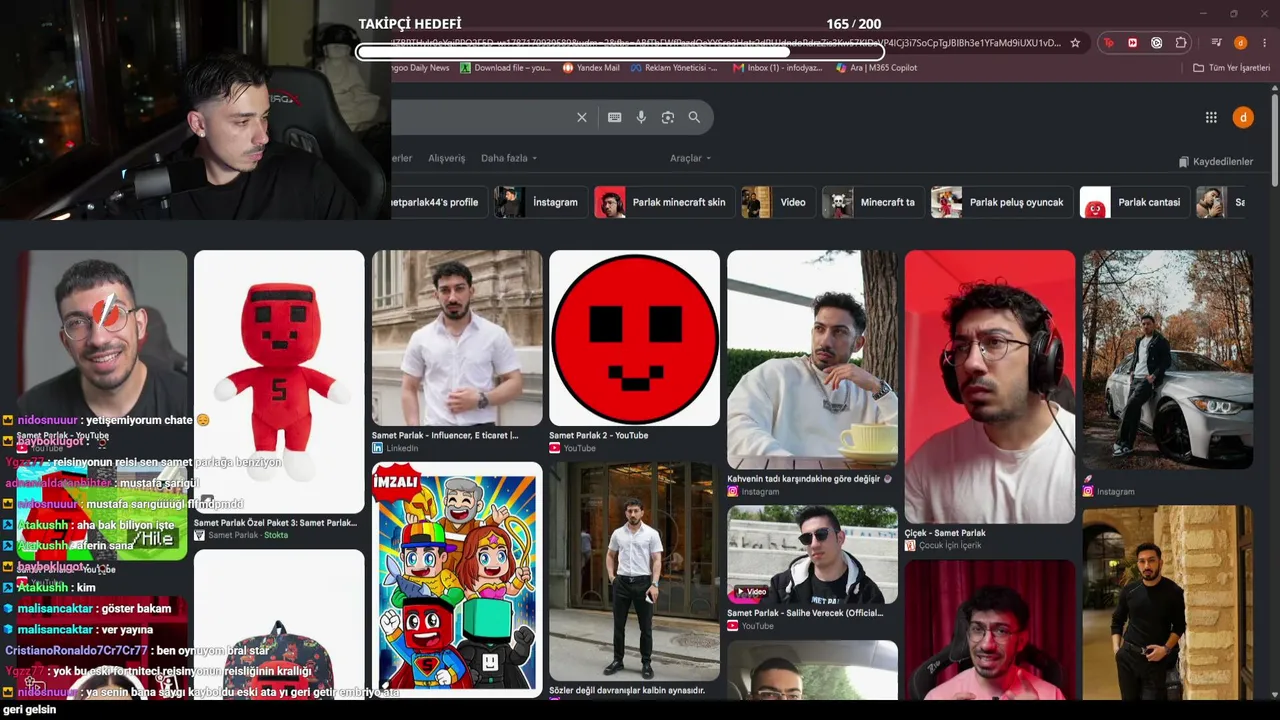Open the Yandex Mail bookmark
This screenshot has height=720, width=1280.
(x=591, y=68)
